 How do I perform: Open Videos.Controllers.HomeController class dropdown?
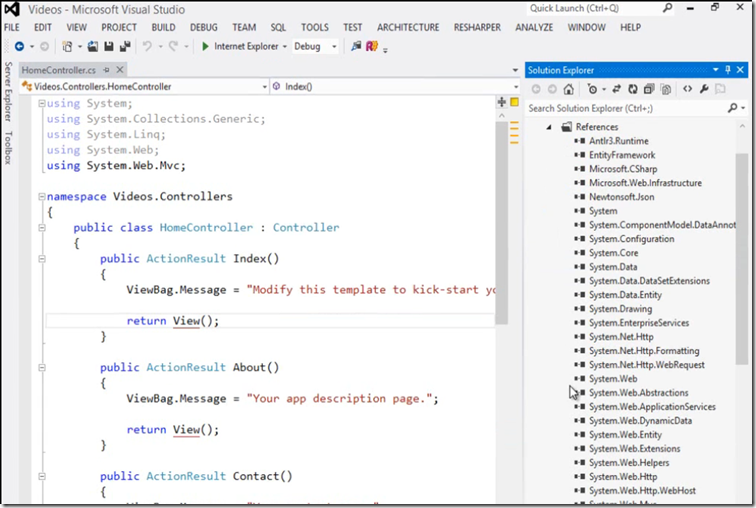click(264, 87)
